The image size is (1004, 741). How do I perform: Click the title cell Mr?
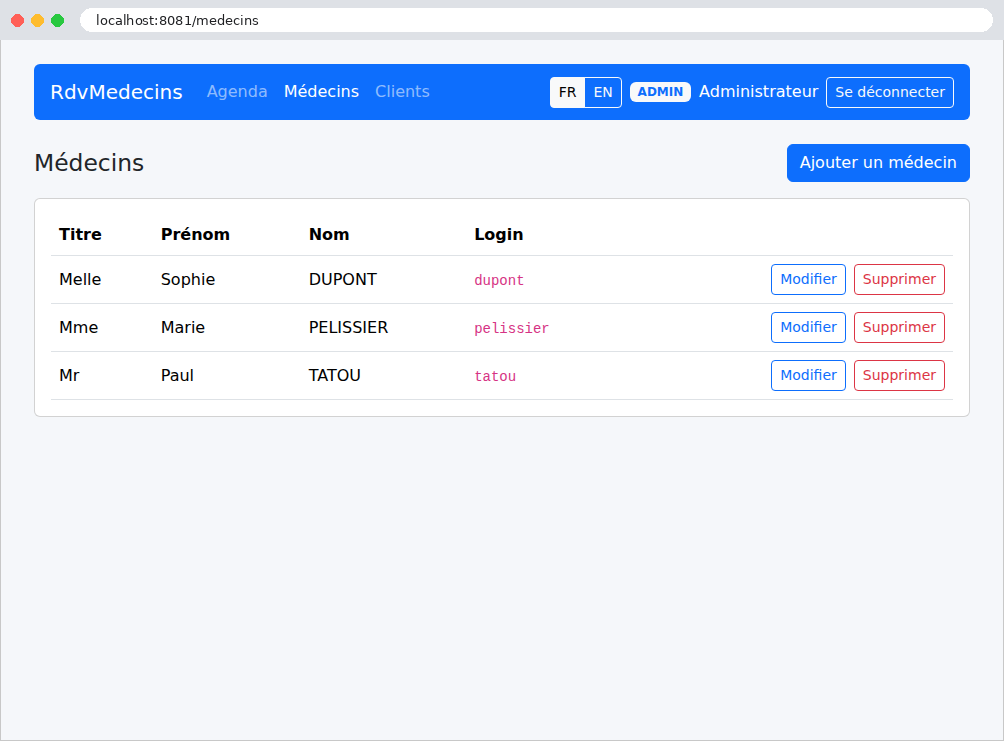(69, 375)
